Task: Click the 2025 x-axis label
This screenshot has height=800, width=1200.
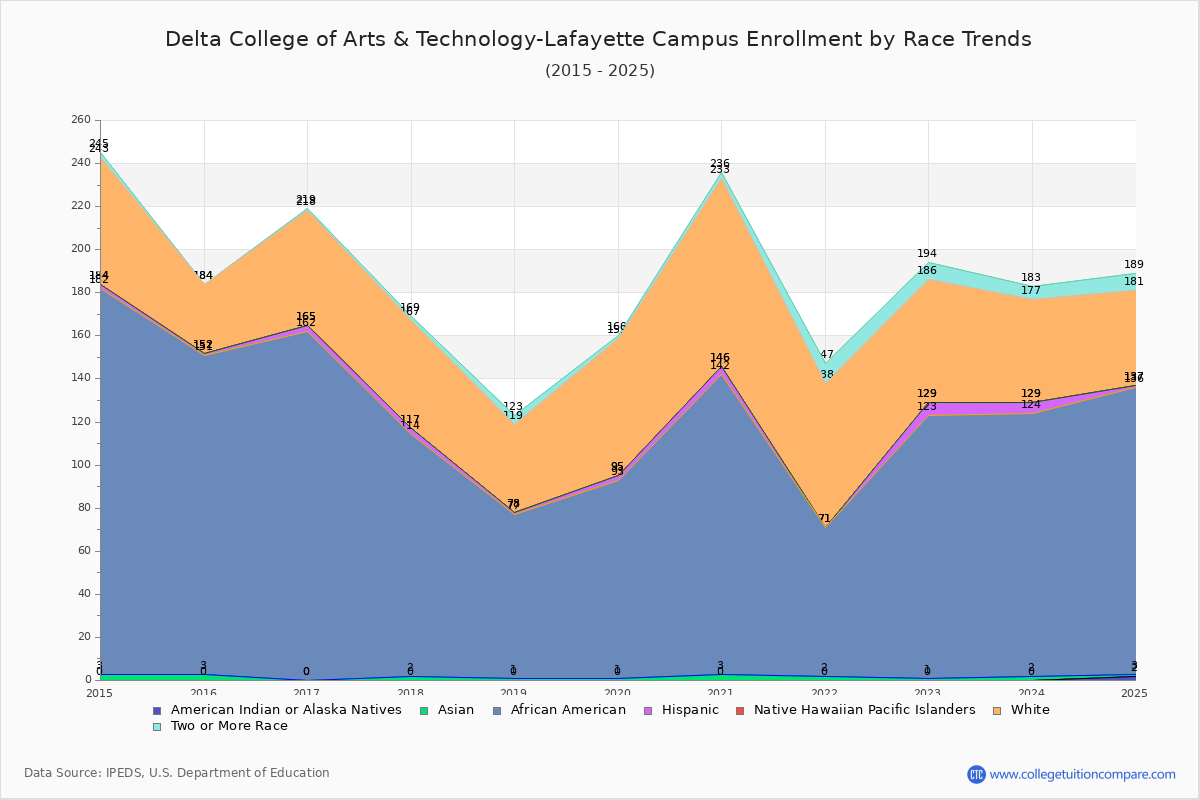Action: point(1135,693)
